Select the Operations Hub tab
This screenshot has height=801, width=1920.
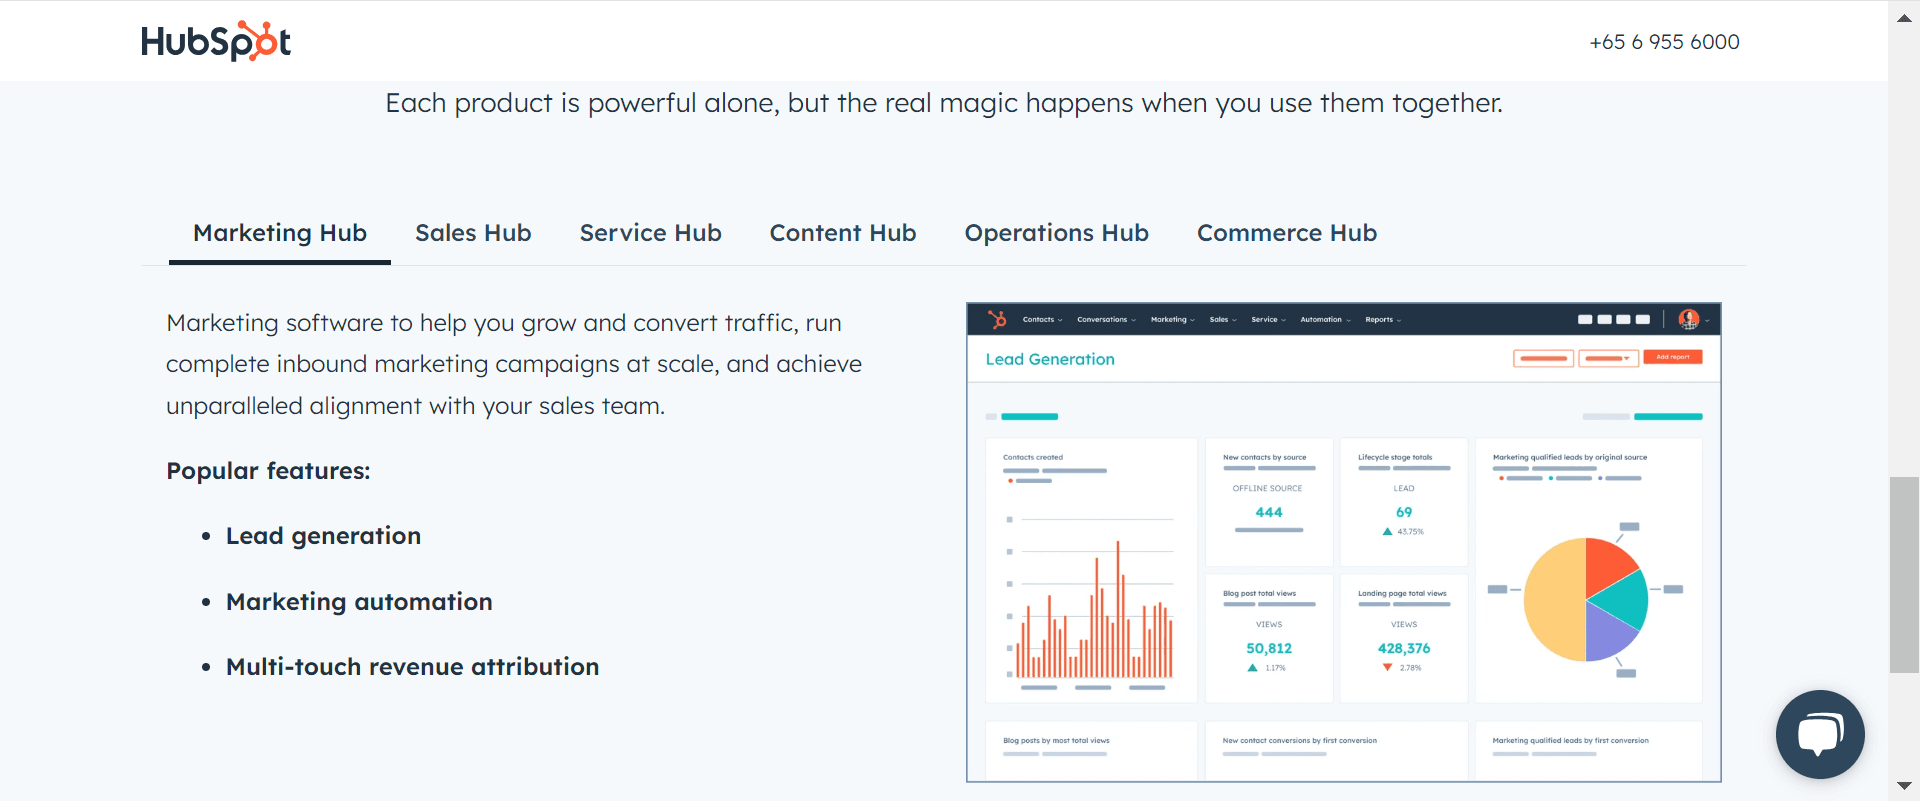pyautogui.click(x=1056, y=233)
